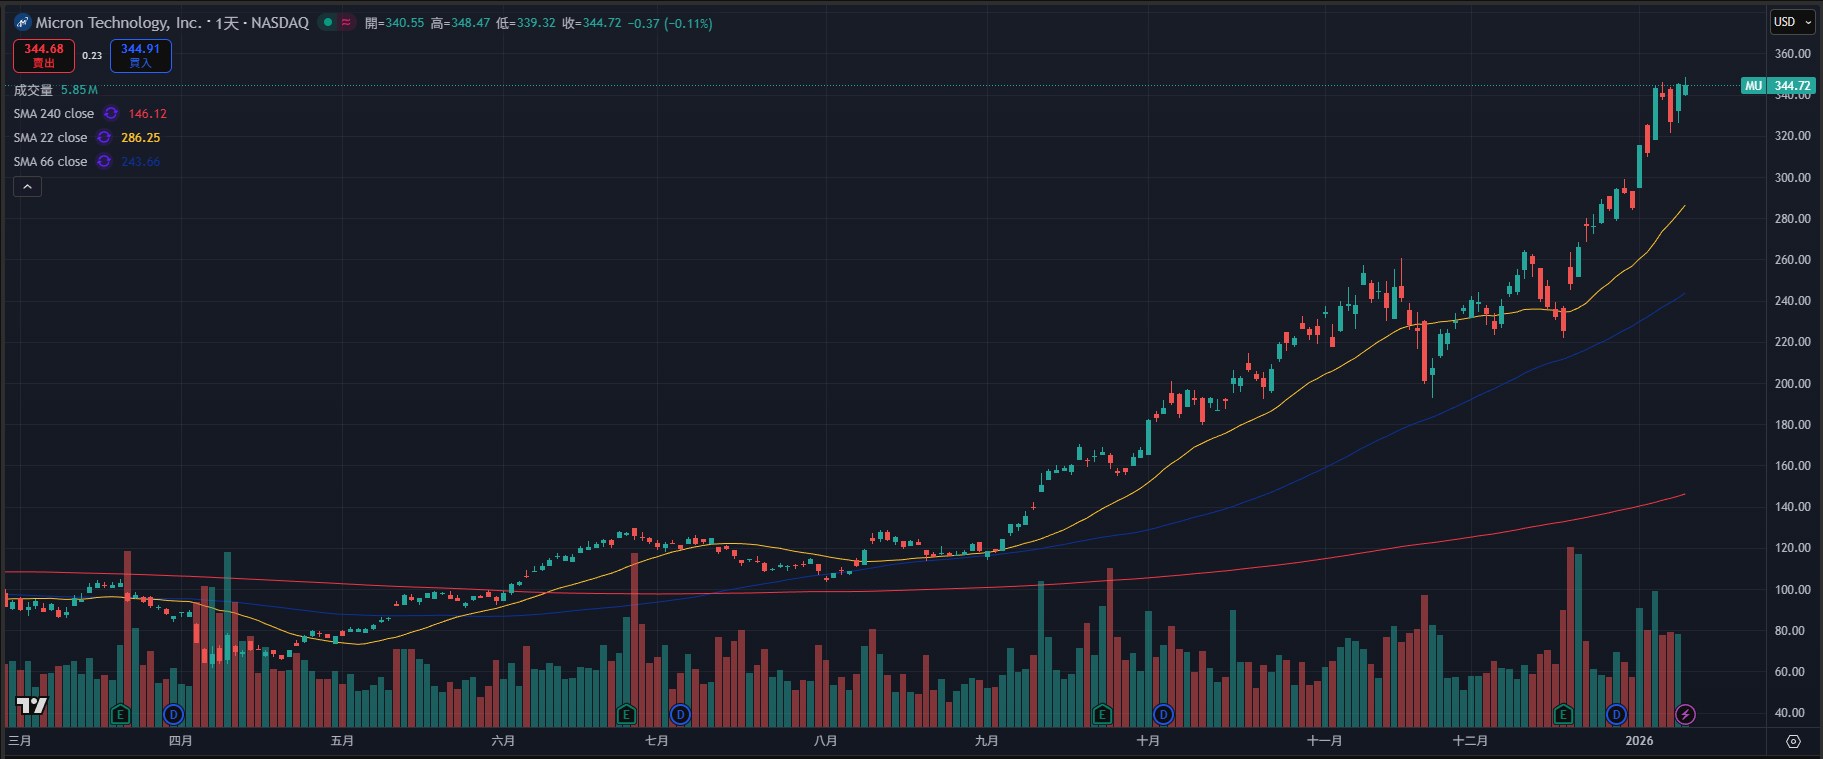Viewport: 1823px width, 759px height.
Task: Select the 成交量 volume indicator label
Action: click(x=33, y=90)
